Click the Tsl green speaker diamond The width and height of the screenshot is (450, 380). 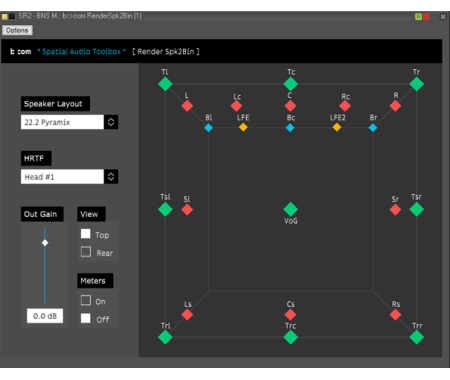165,209
